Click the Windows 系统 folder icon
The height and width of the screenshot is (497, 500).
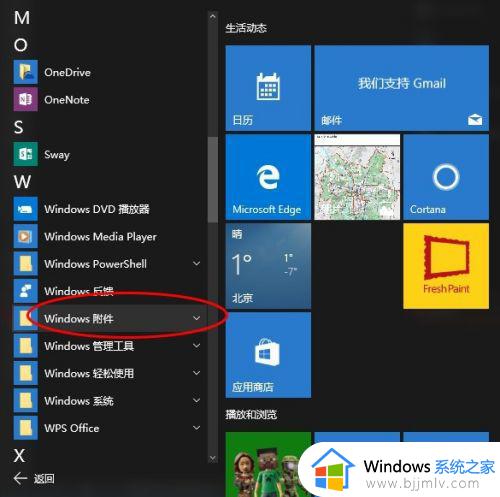pos(26,400)
